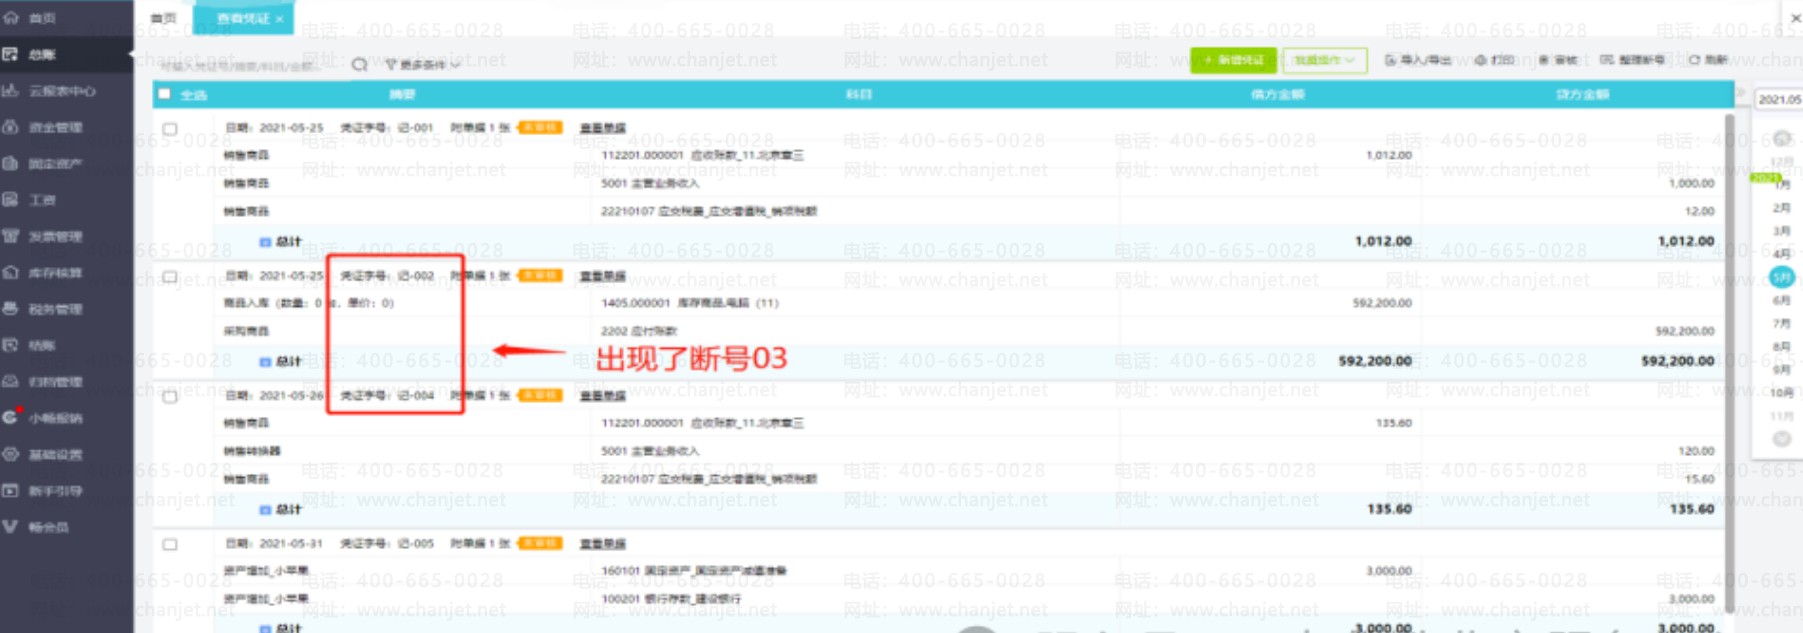The image size is (1803, 633).
Task: Toggle the 全选 select-all checkbox
Action: (164, 94)
